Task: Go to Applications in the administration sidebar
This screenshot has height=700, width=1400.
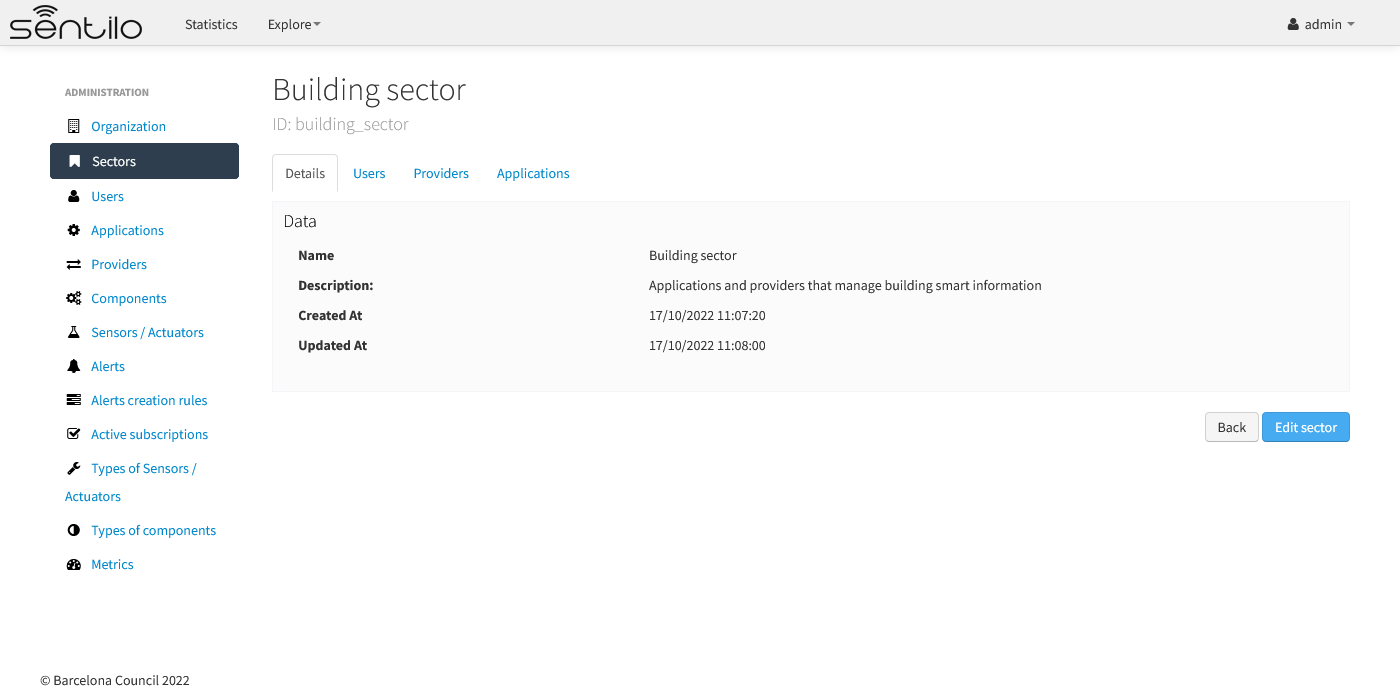Action: click(127, 230)
